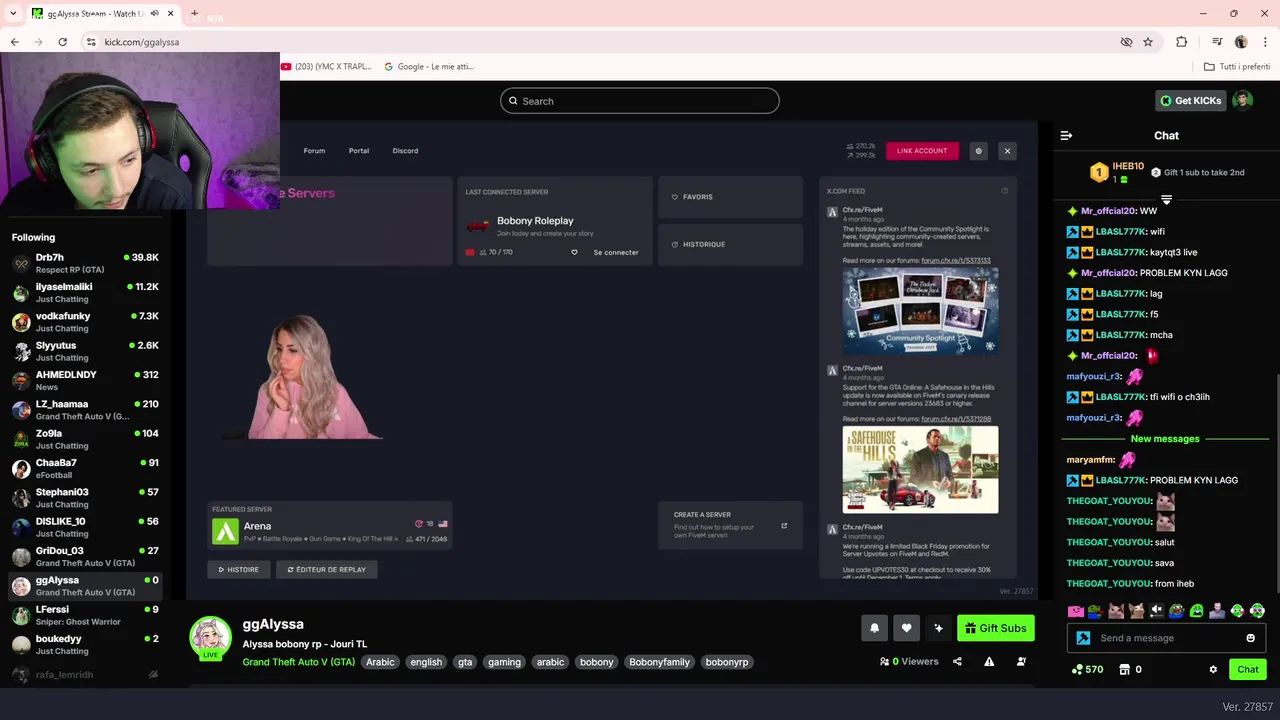Open a new browser tab
The height and width of the screenshot is (720, 1280).
coord(194,14)
